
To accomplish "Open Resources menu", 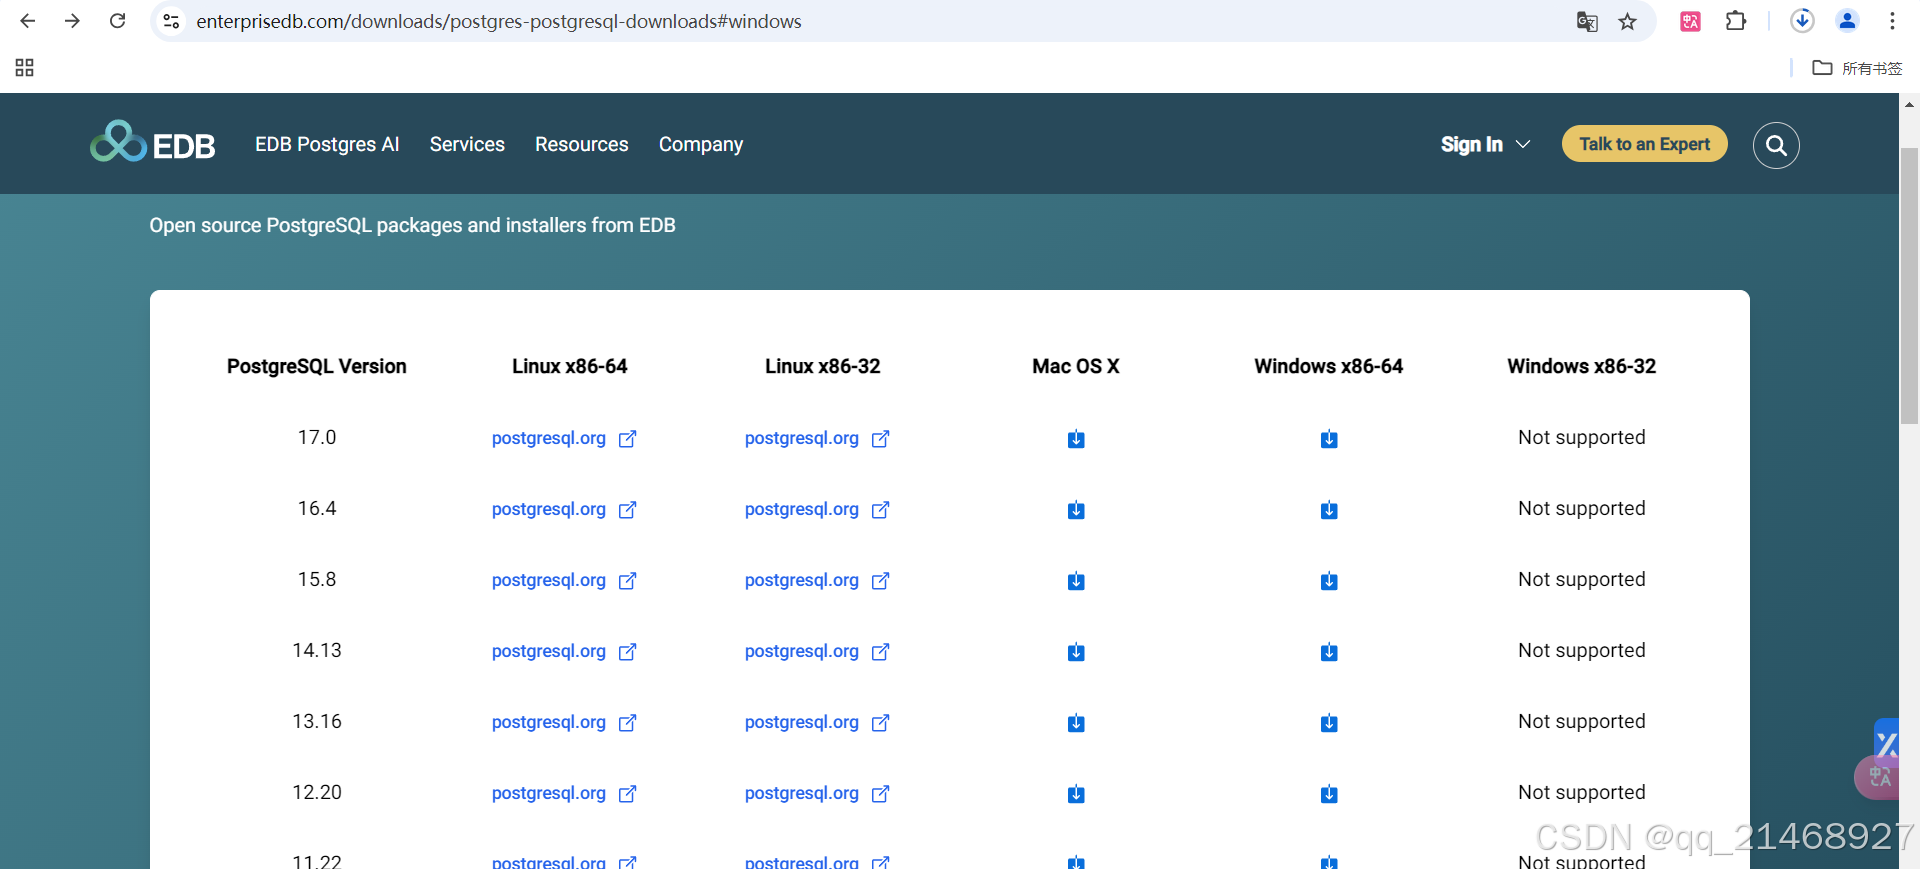I will tap(582, 144).
